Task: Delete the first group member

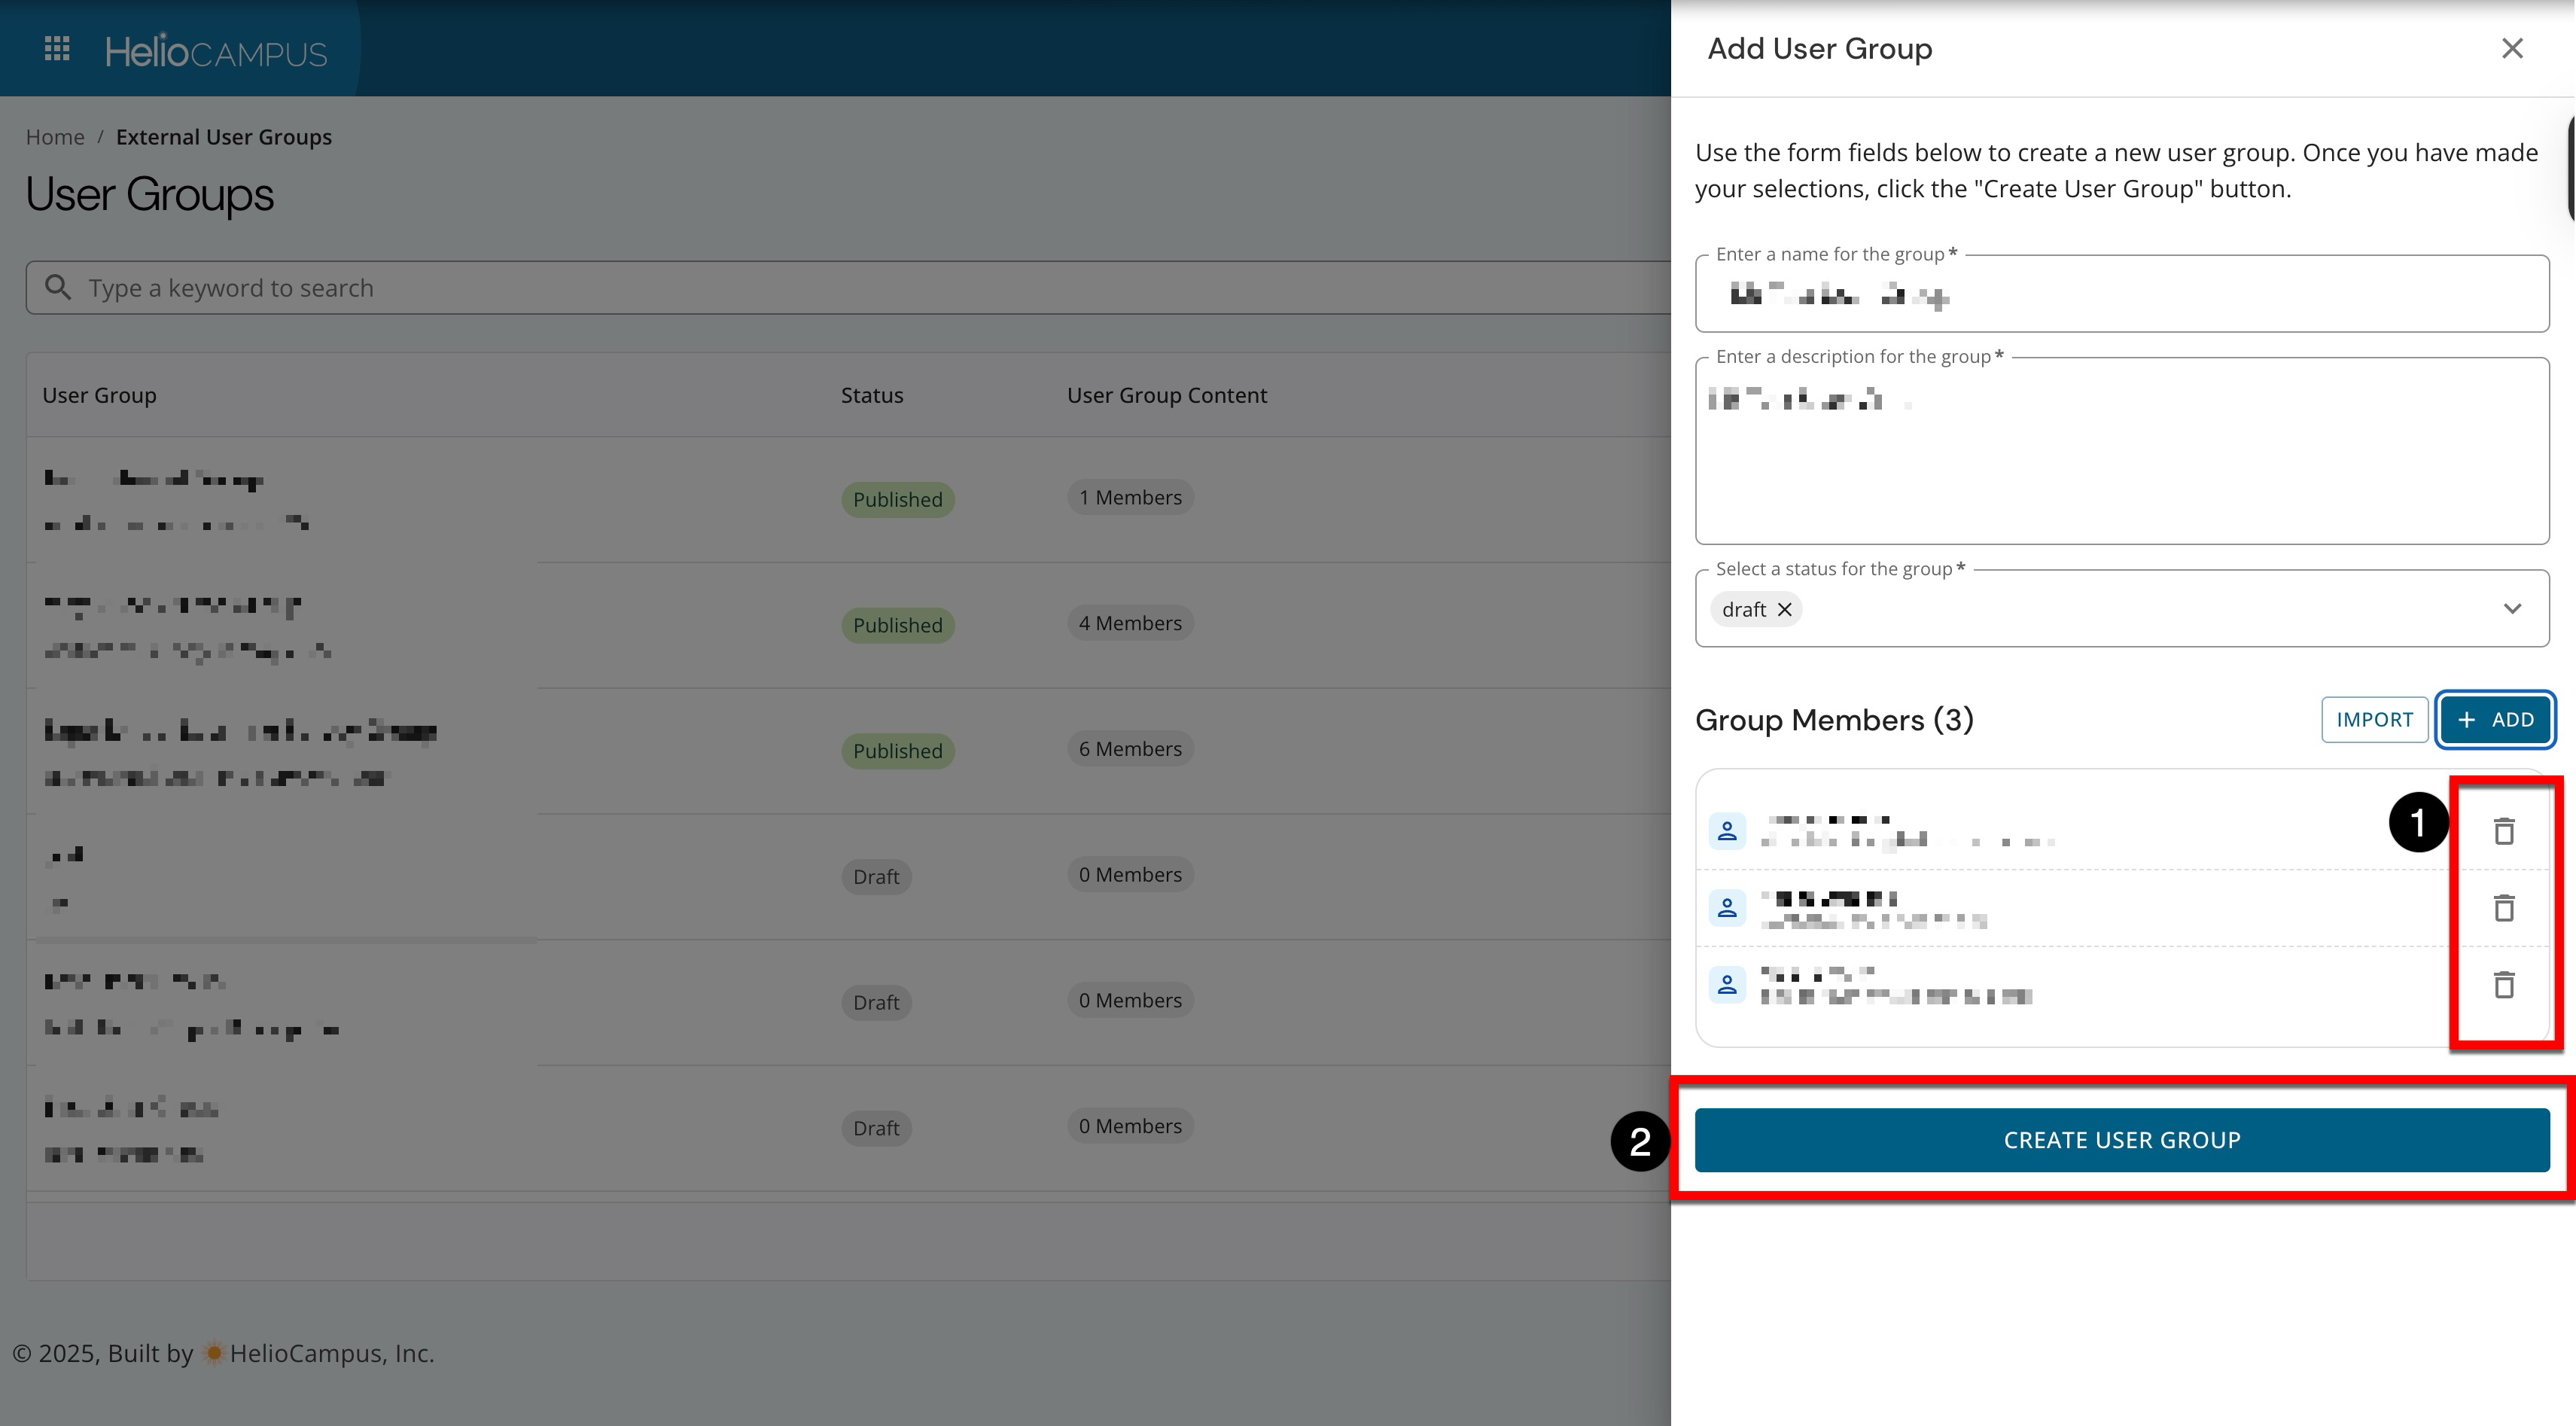Action: pyautogui.click(x=2503, y=831)
